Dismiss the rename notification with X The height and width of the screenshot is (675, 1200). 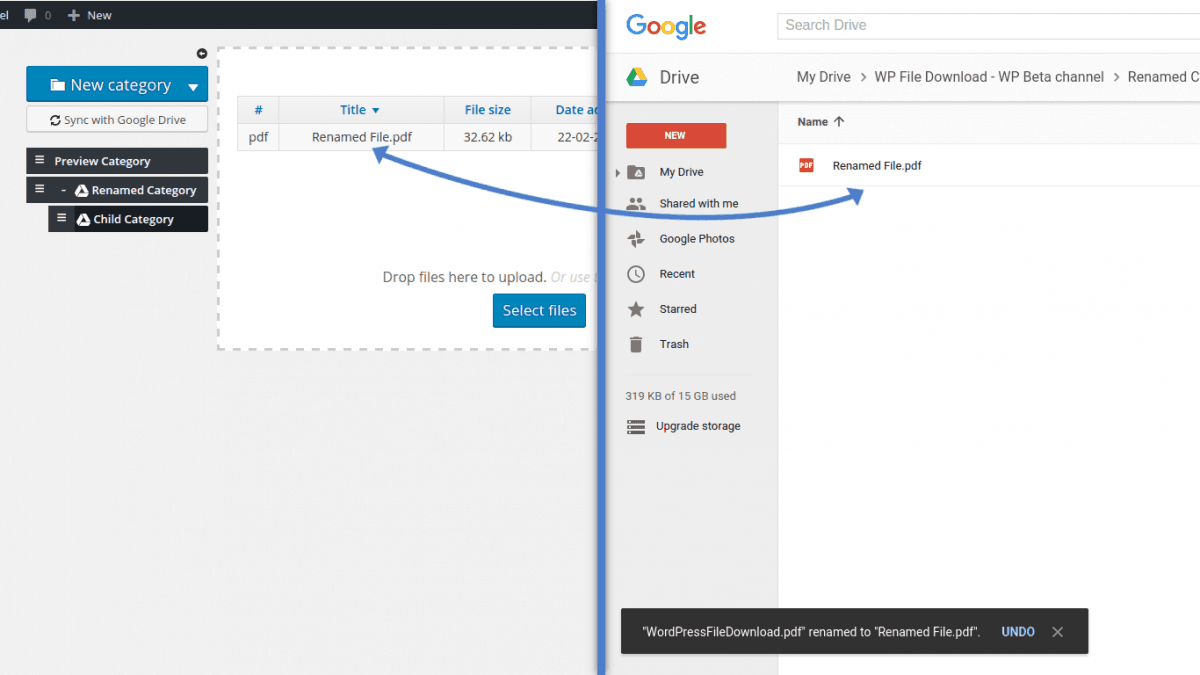coord(1058,632)
